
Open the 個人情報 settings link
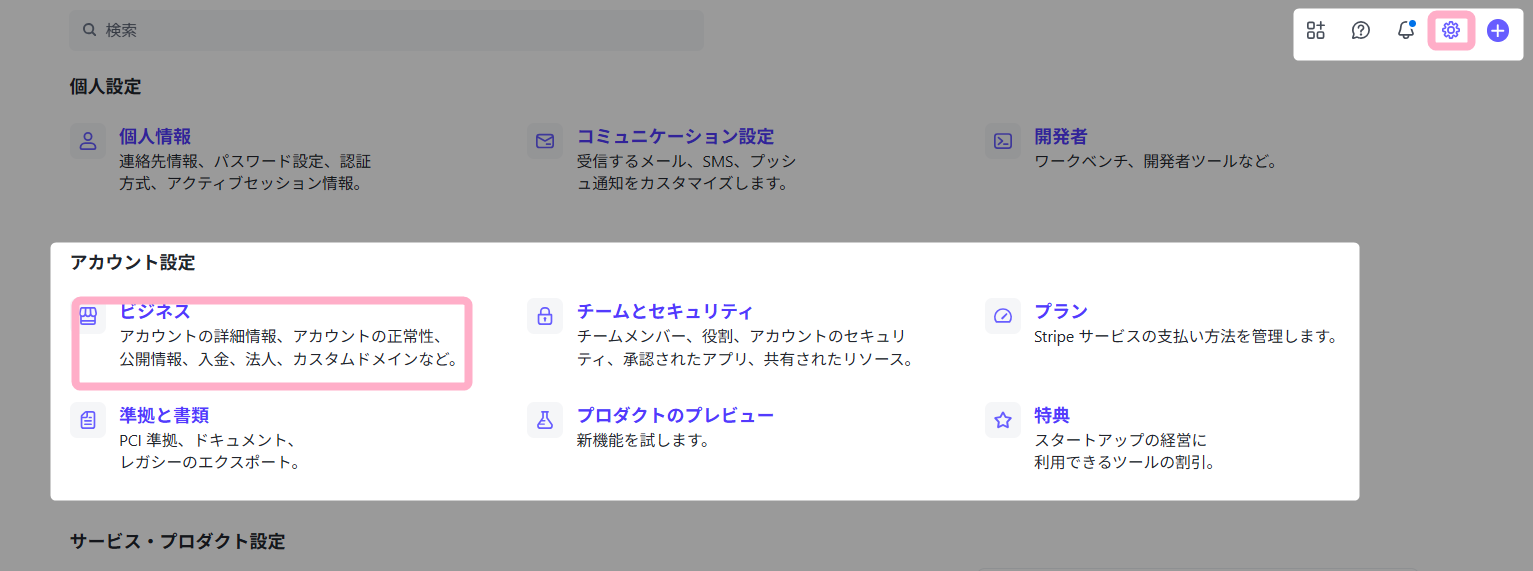(155, 137)
